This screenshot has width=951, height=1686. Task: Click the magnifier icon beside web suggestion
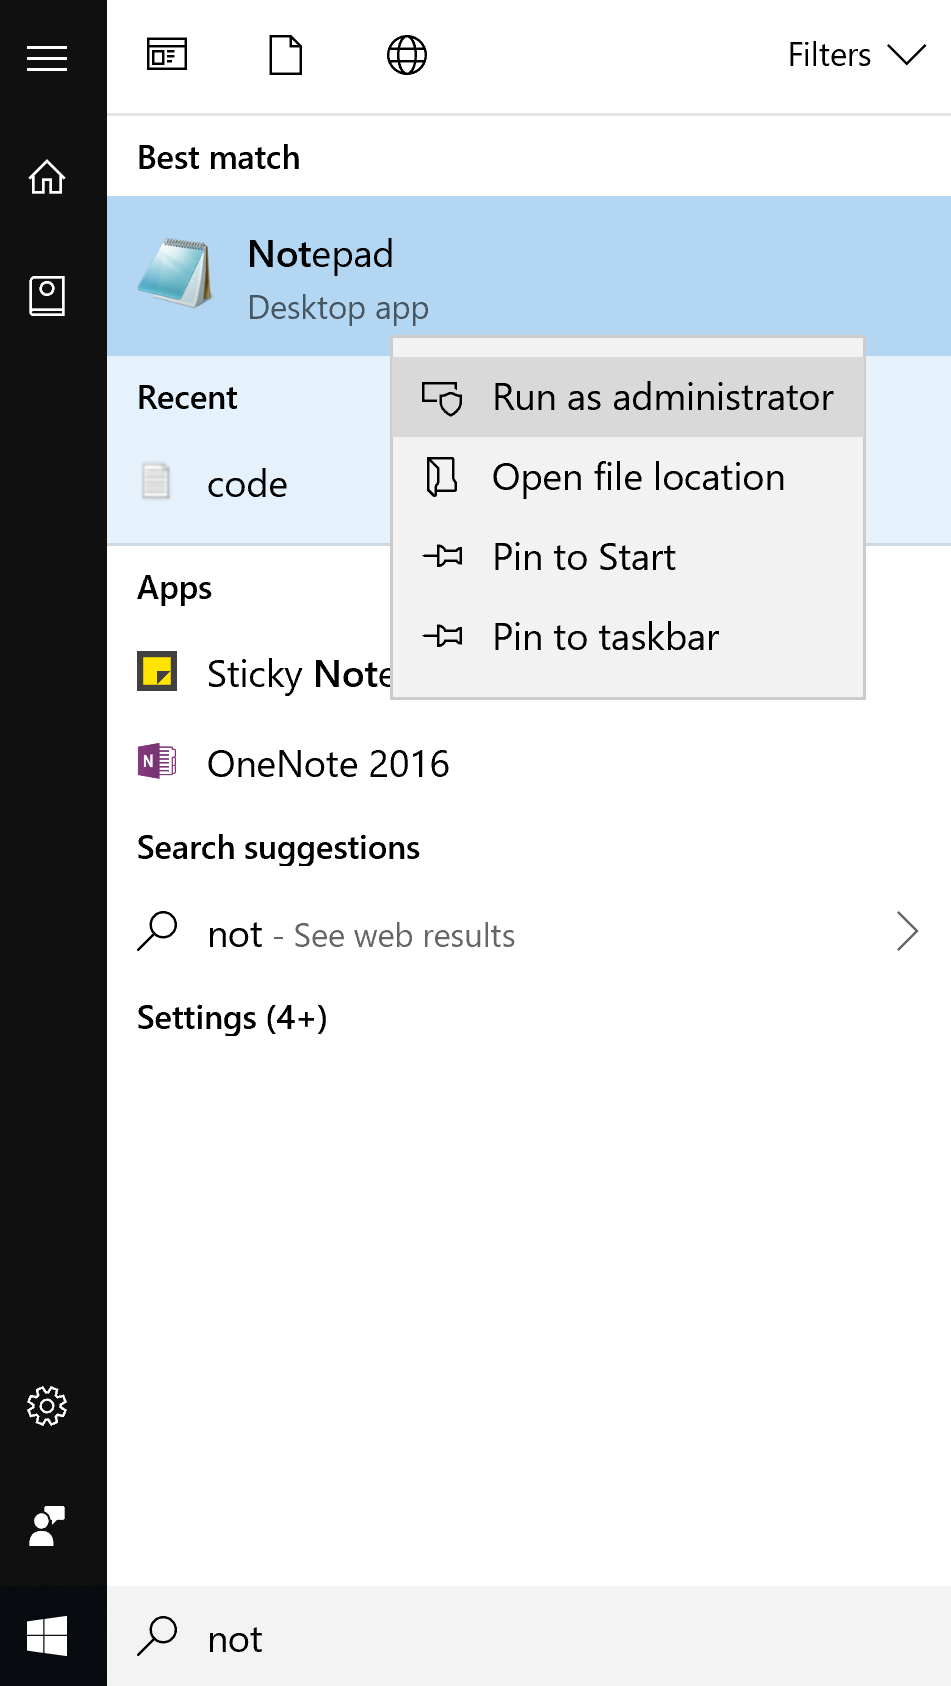pos(157,931)
